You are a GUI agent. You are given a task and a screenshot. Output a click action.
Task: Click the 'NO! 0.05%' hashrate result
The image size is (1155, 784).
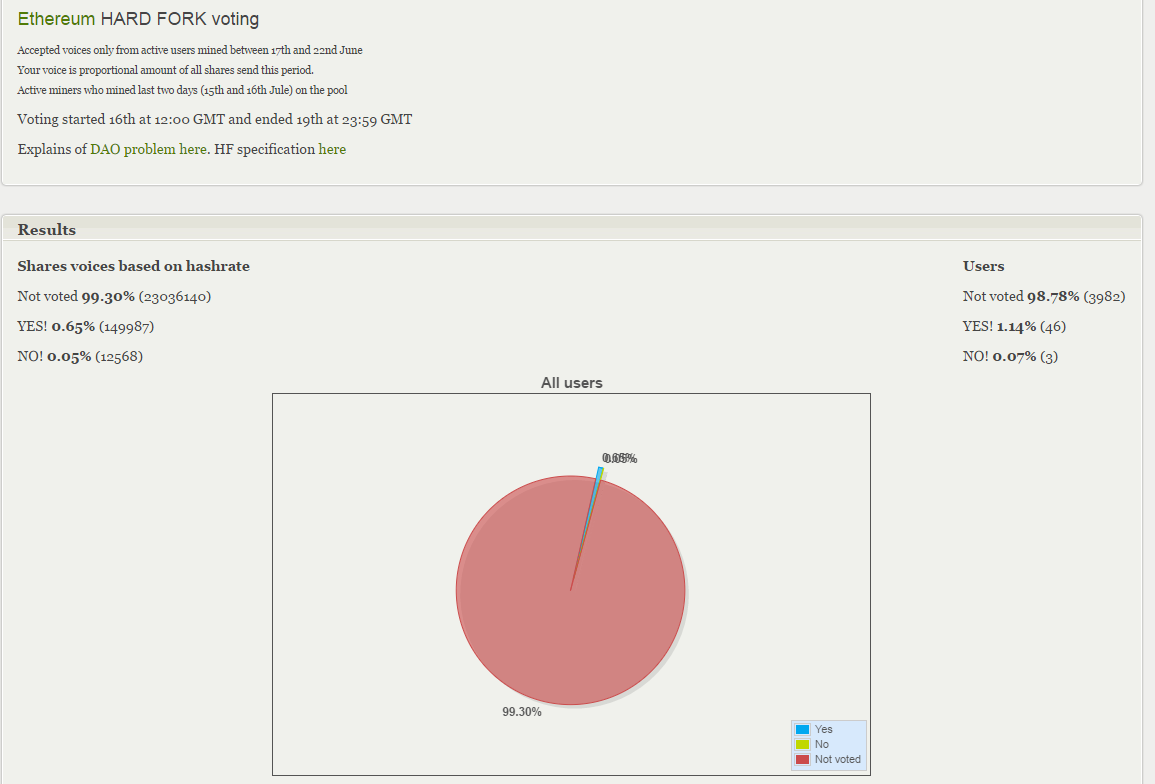80,356
